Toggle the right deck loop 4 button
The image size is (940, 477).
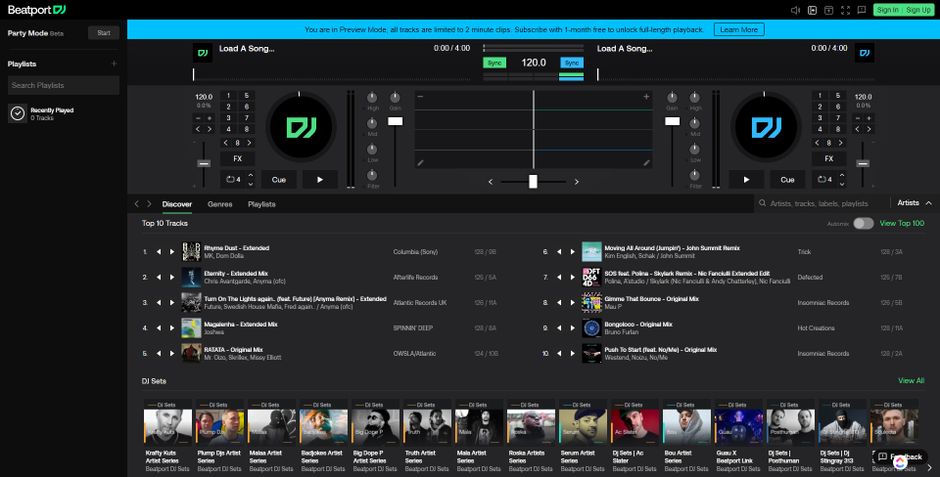pyautogui.click(x=825, y=179)
